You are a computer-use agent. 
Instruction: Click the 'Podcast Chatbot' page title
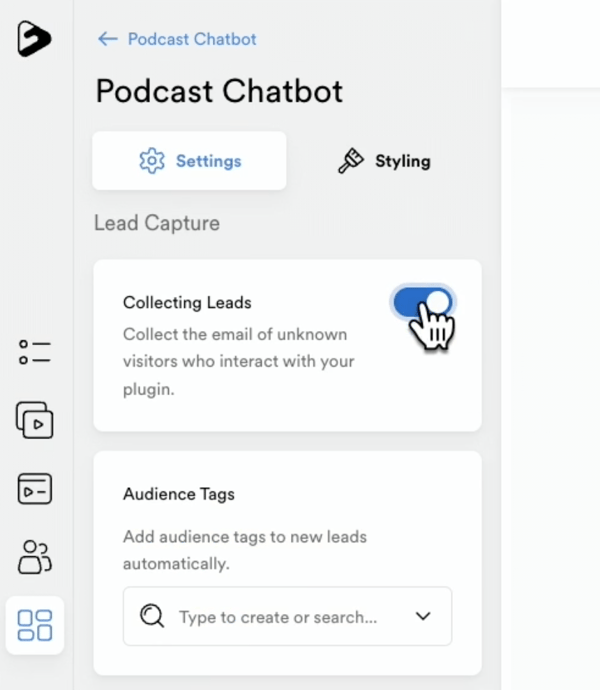point(219,92)
